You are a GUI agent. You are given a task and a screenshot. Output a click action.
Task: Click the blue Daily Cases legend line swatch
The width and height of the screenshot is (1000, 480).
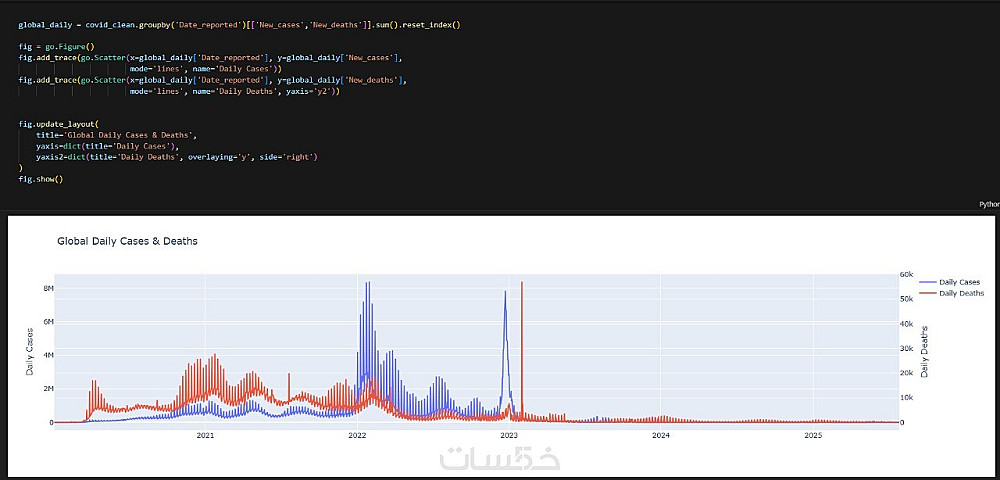[x=928, y=282]
